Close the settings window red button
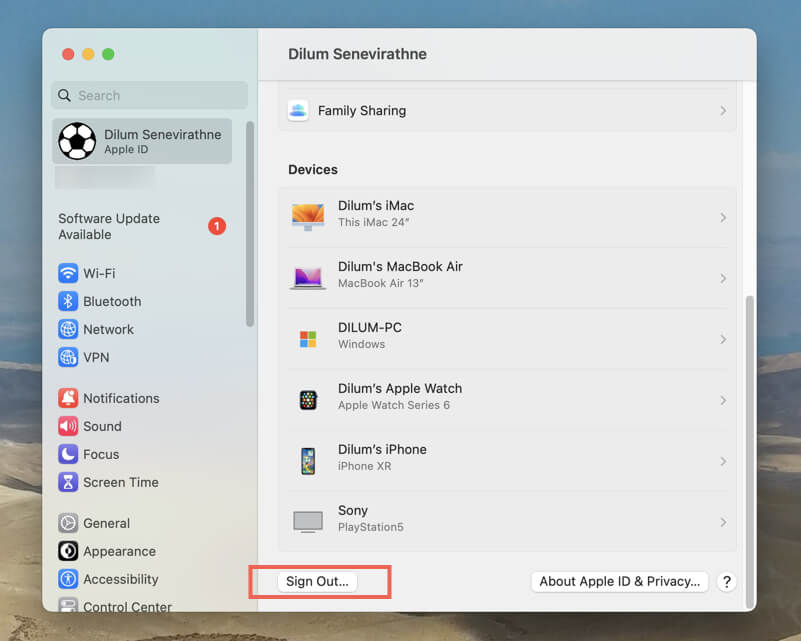The width and height of the screenshot is (801, 641). (x=68, y=54)
